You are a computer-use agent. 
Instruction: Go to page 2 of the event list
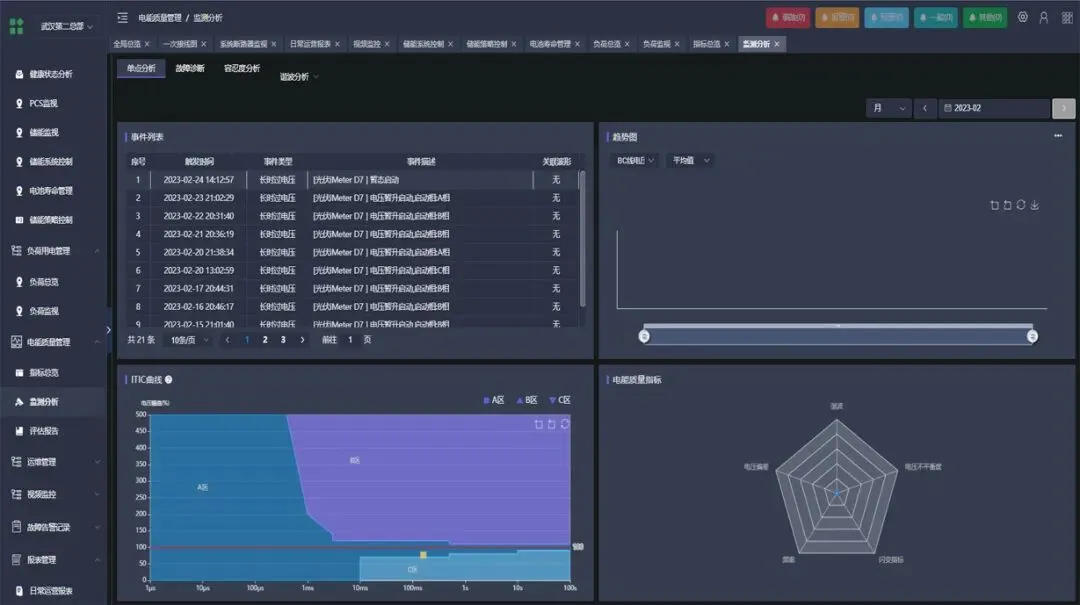click(264, 340)
